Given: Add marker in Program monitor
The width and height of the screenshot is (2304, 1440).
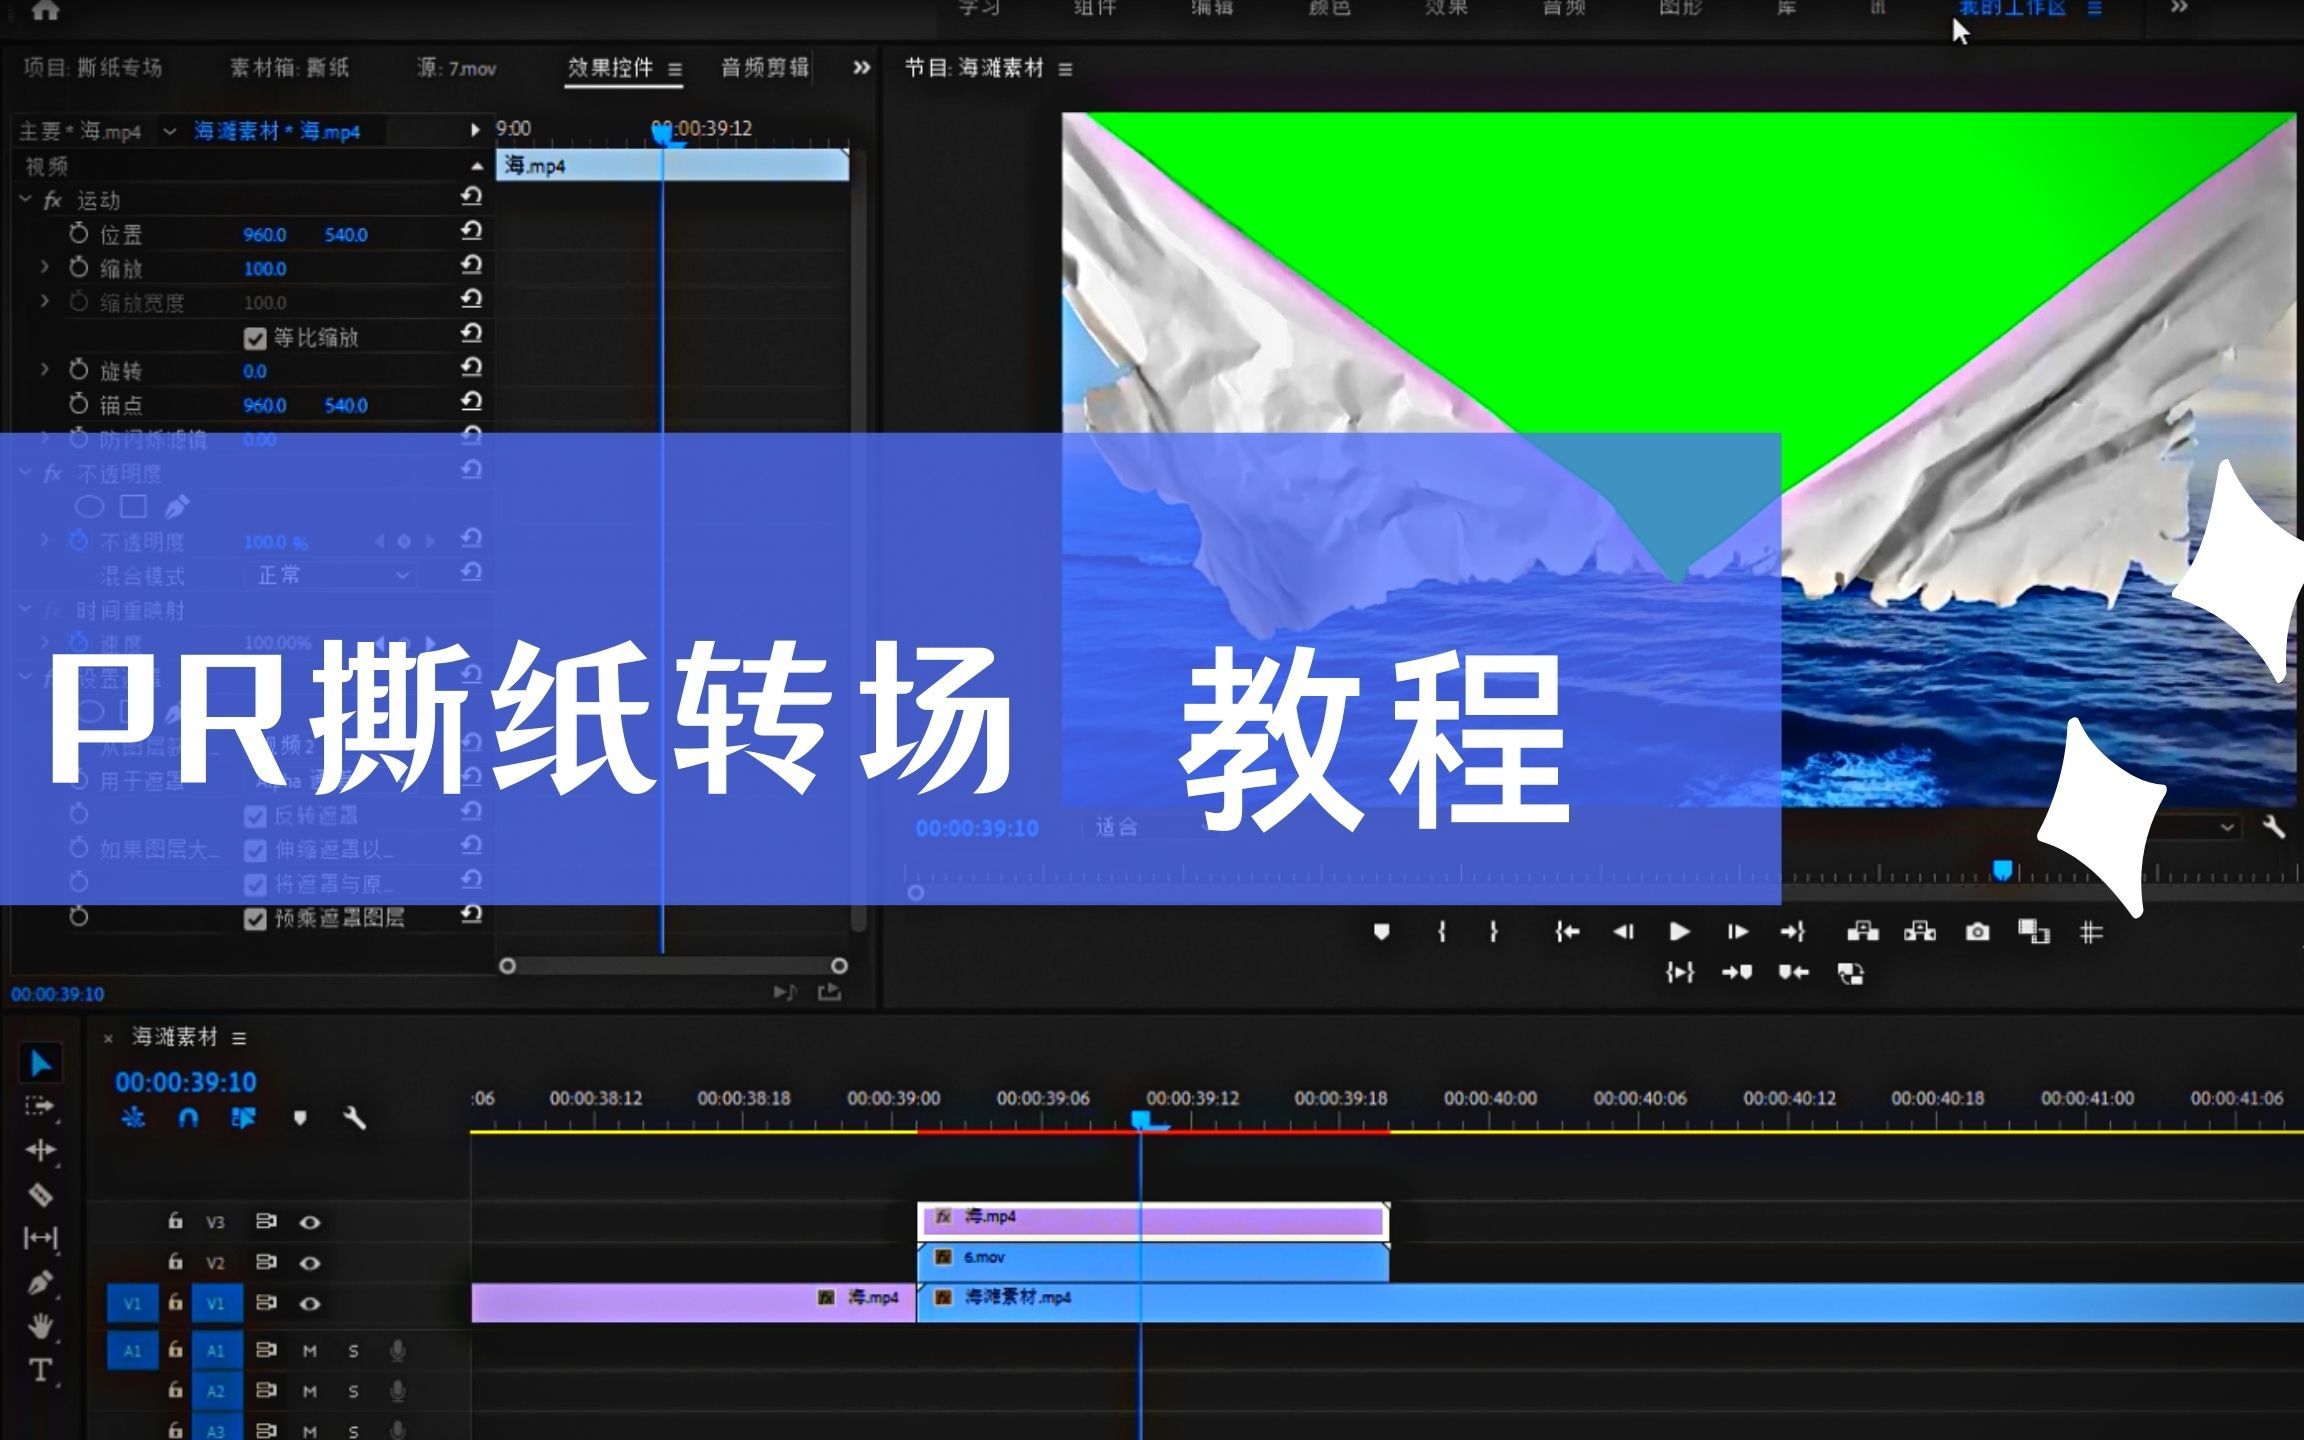Looking at the screenshot, I should click(x=1381, y=932).
